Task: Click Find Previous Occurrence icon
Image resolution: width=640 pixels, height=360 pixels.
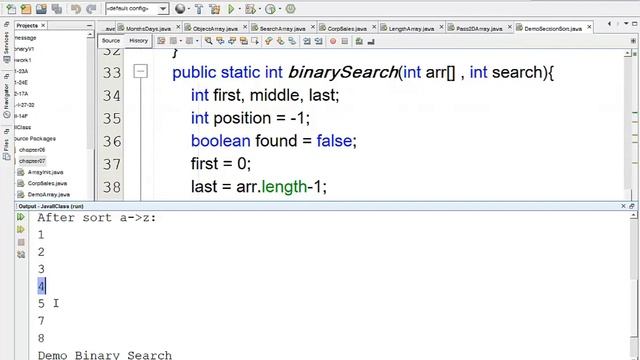Action: 220,41
